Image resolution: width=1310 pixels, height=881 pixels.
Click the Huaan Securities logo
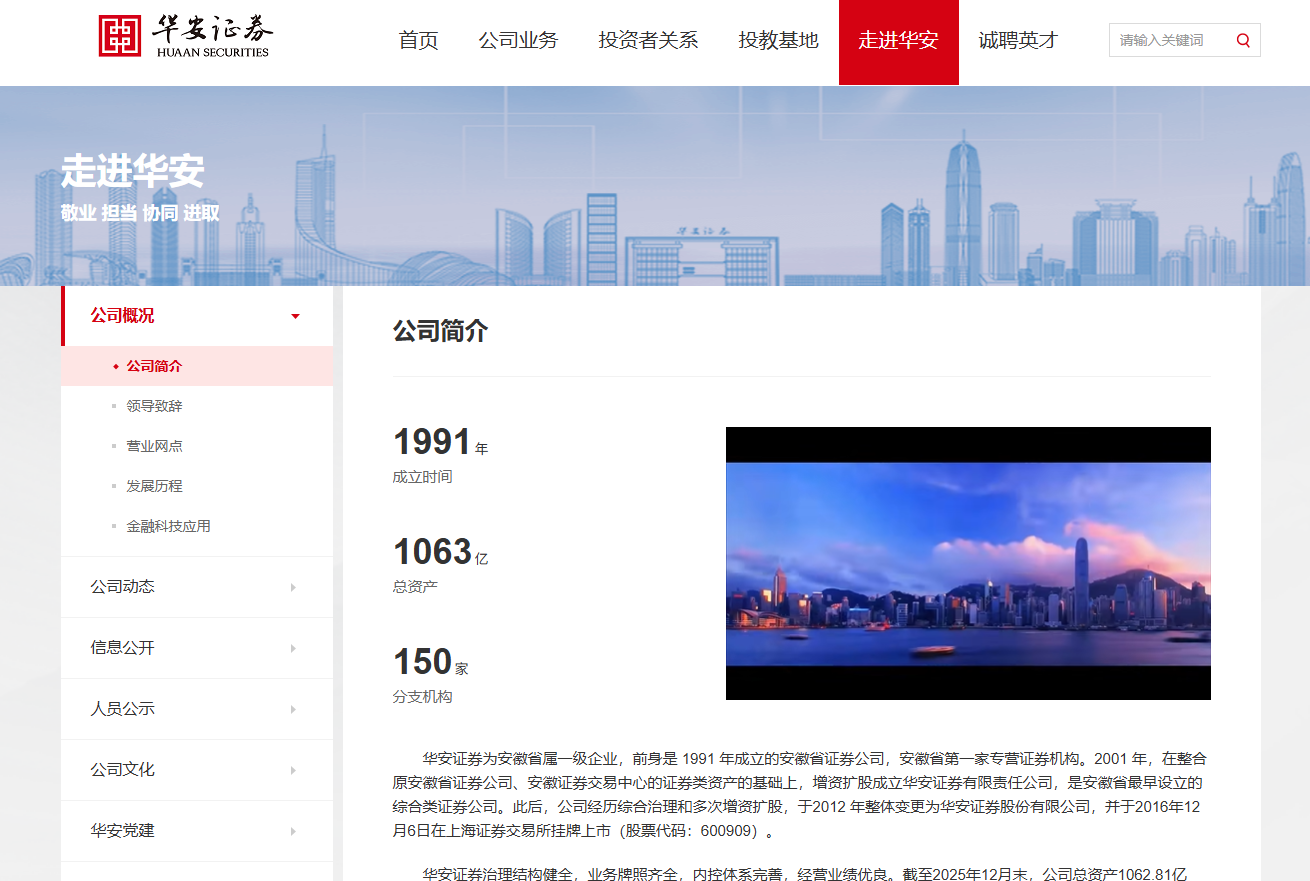pyautogui.click(x=183, y=34)
